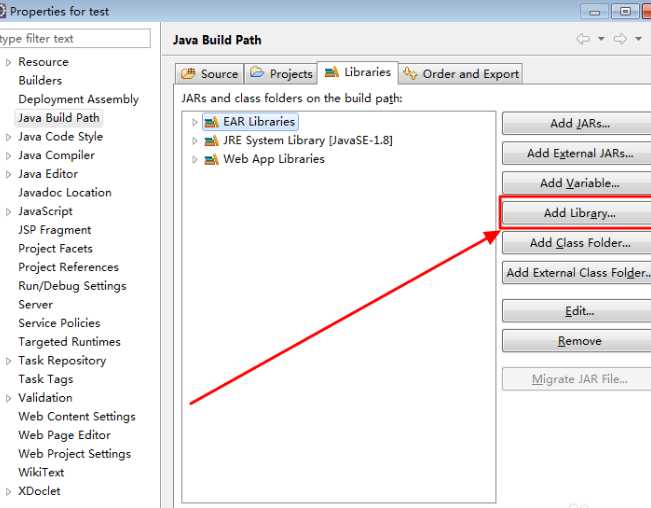Expand the XDoclet item
Screen dimensions: 651x508
coord(8,492)
